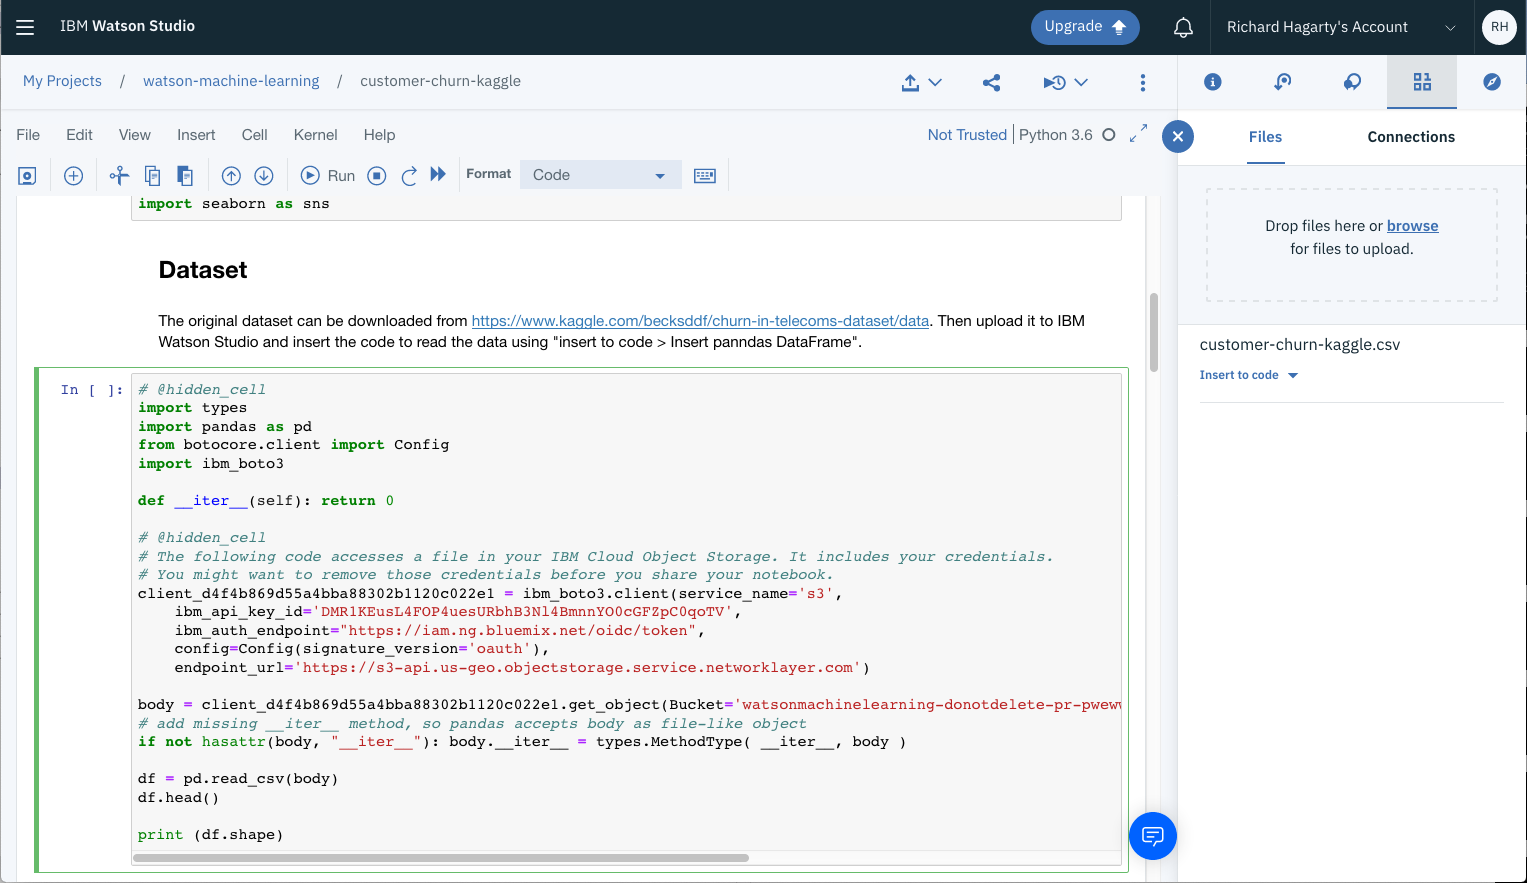Click the share notebook icon
This screenshot has height=883, width=1527.
coord(991,83)
